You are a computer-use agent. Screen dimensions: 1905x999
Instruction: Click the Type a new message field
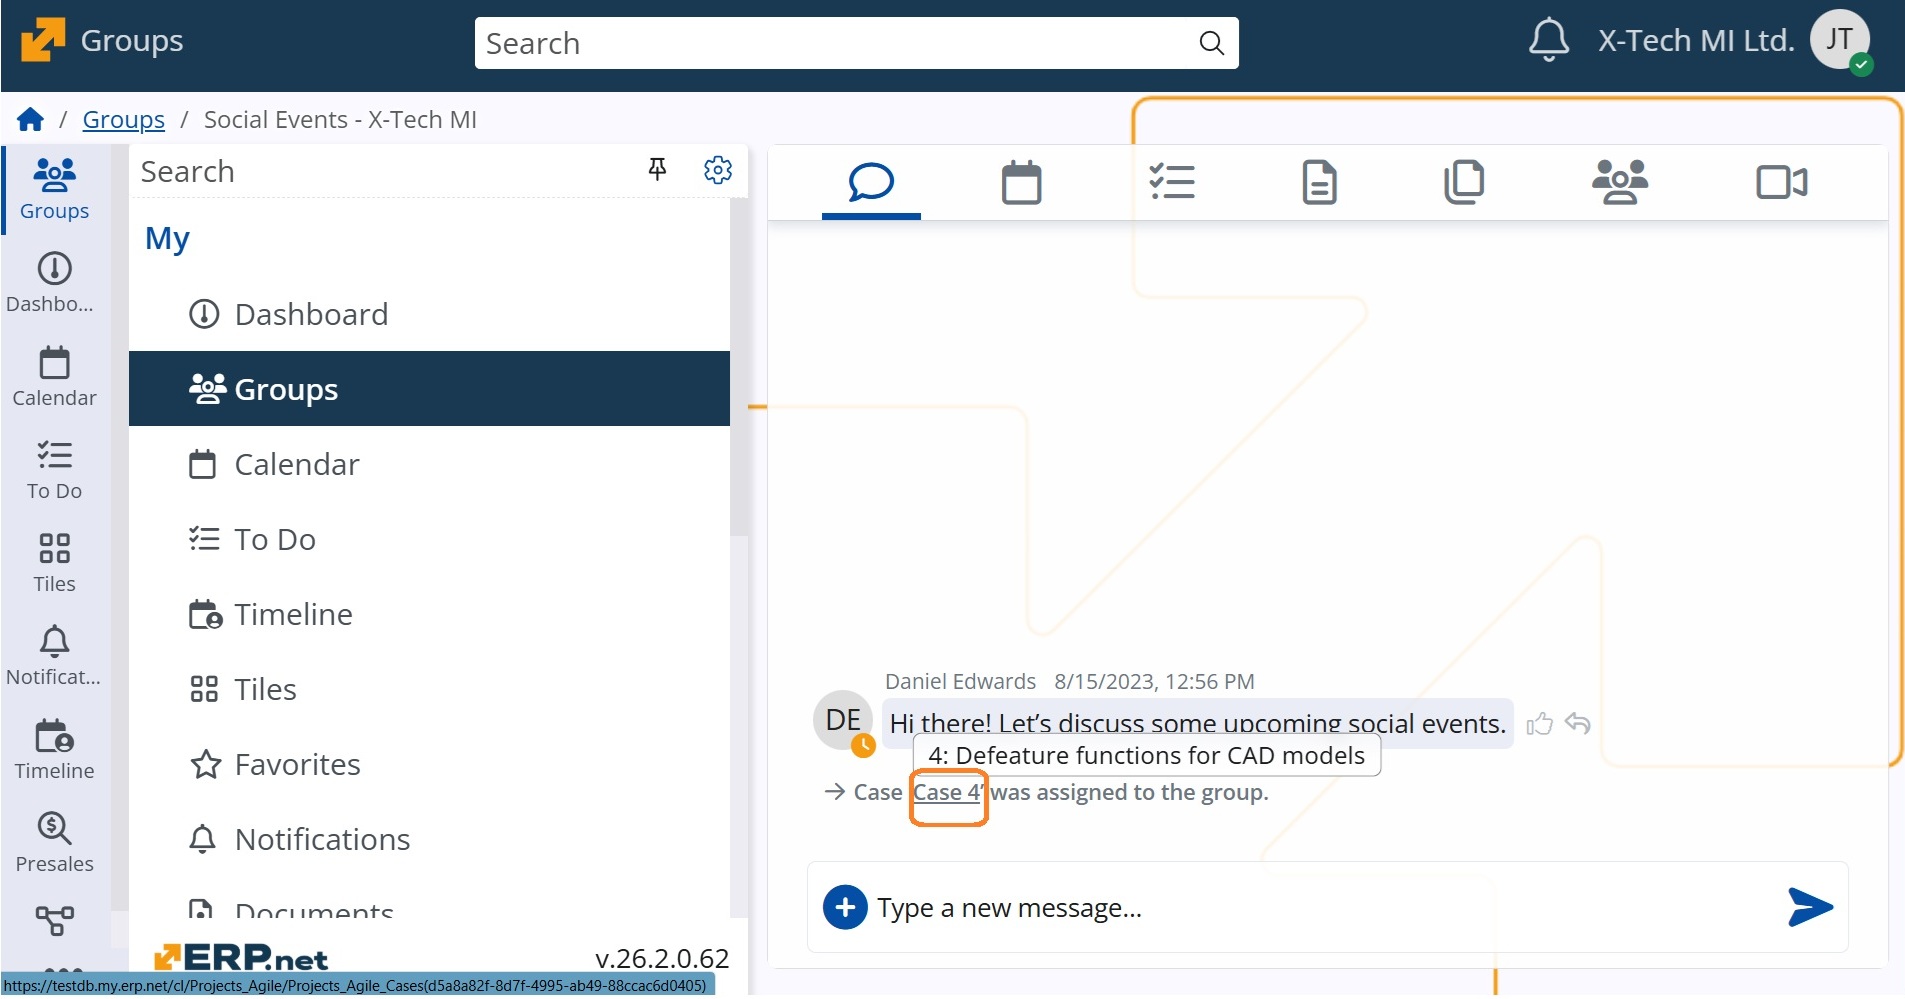1300,907
